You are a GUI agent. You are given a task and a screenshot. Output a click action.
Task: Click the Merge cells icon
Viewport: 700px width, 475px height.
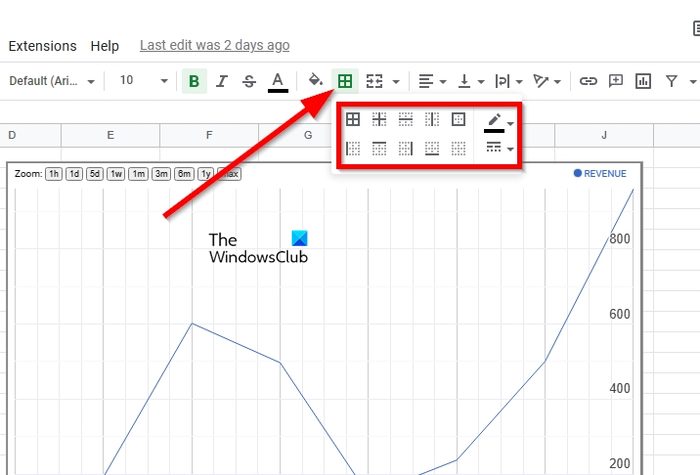pos(375,81)
